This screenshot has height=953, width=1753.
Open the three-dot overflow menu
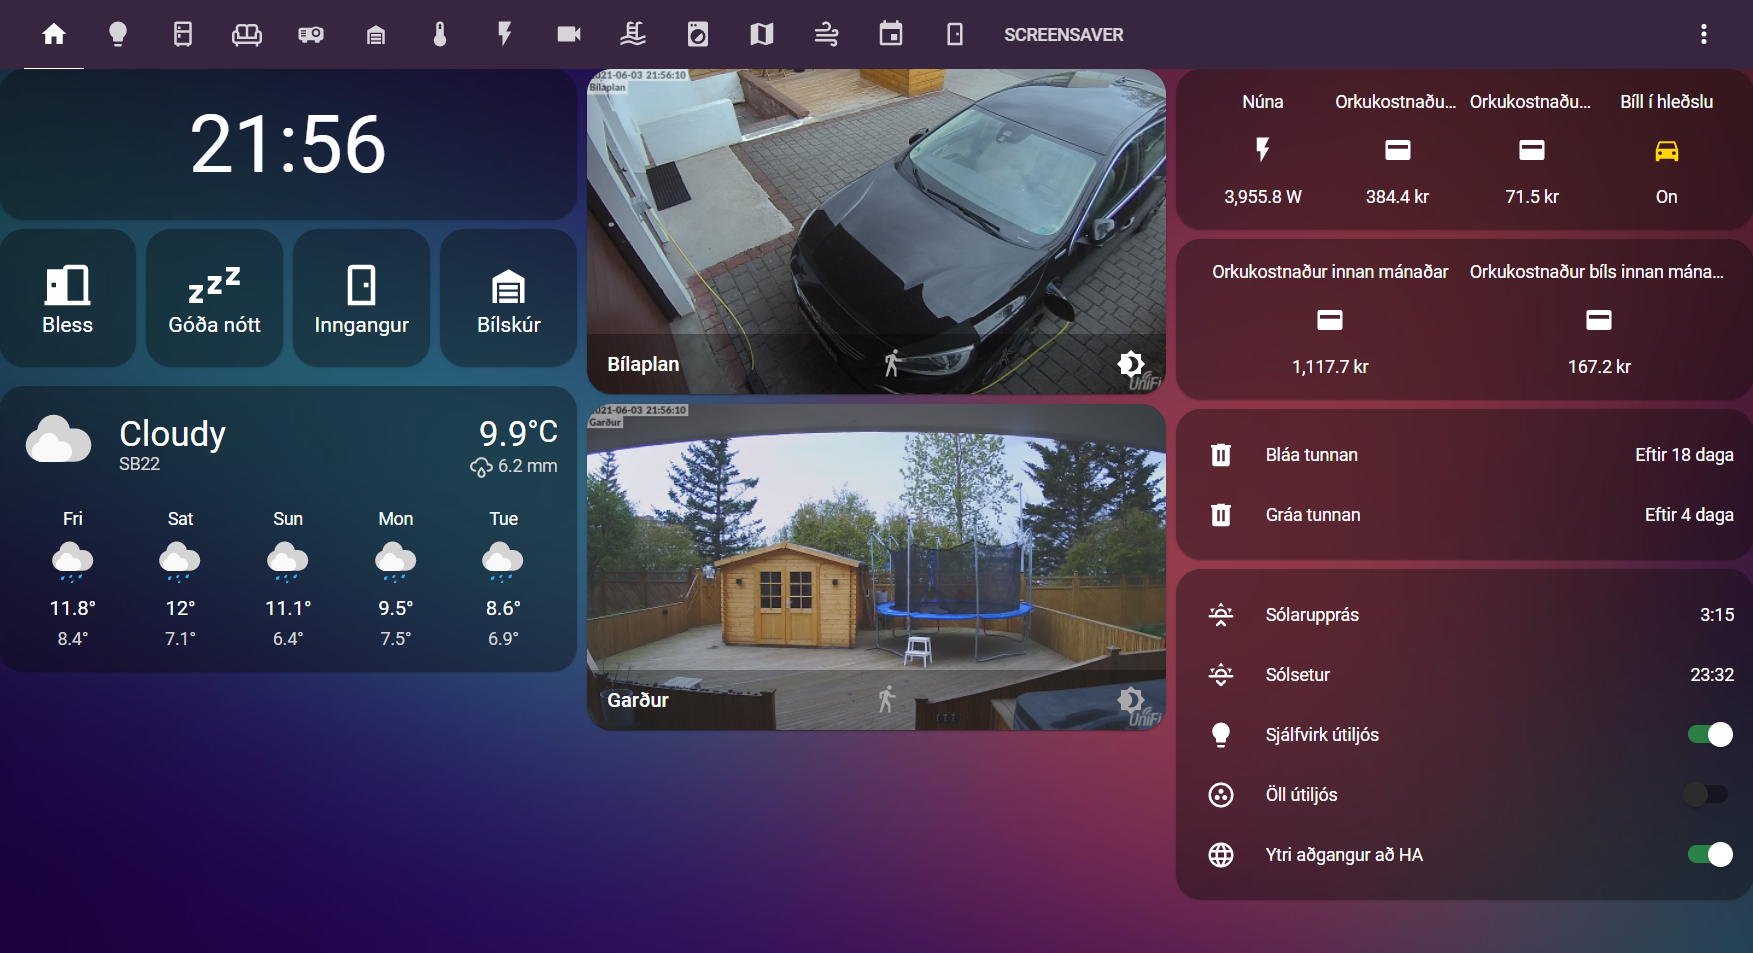click(1704, 33)
